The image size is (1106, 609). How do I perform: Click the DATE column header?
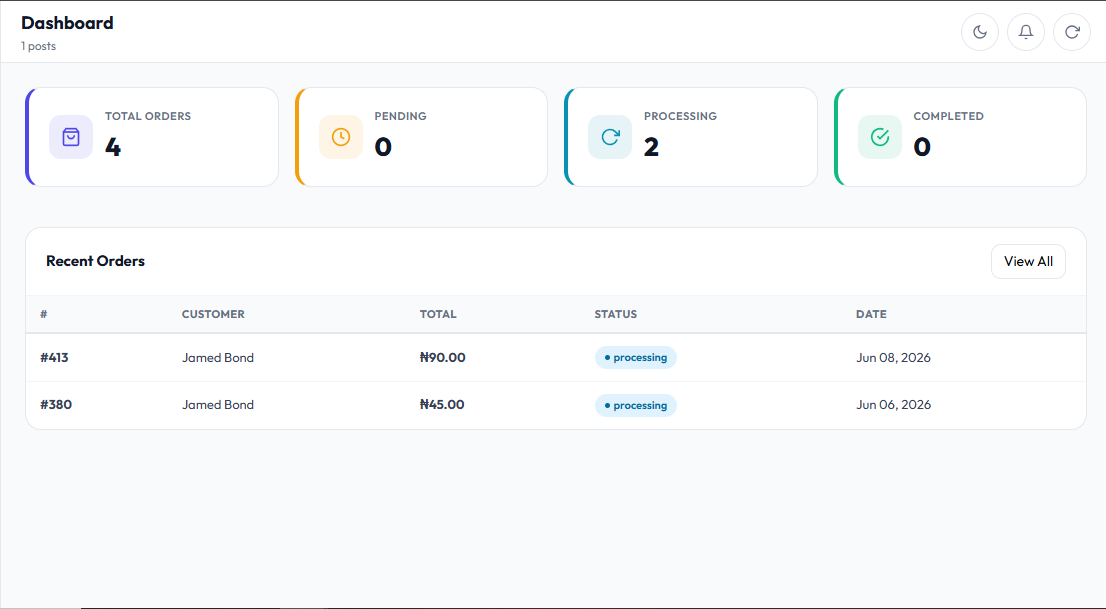871,314
